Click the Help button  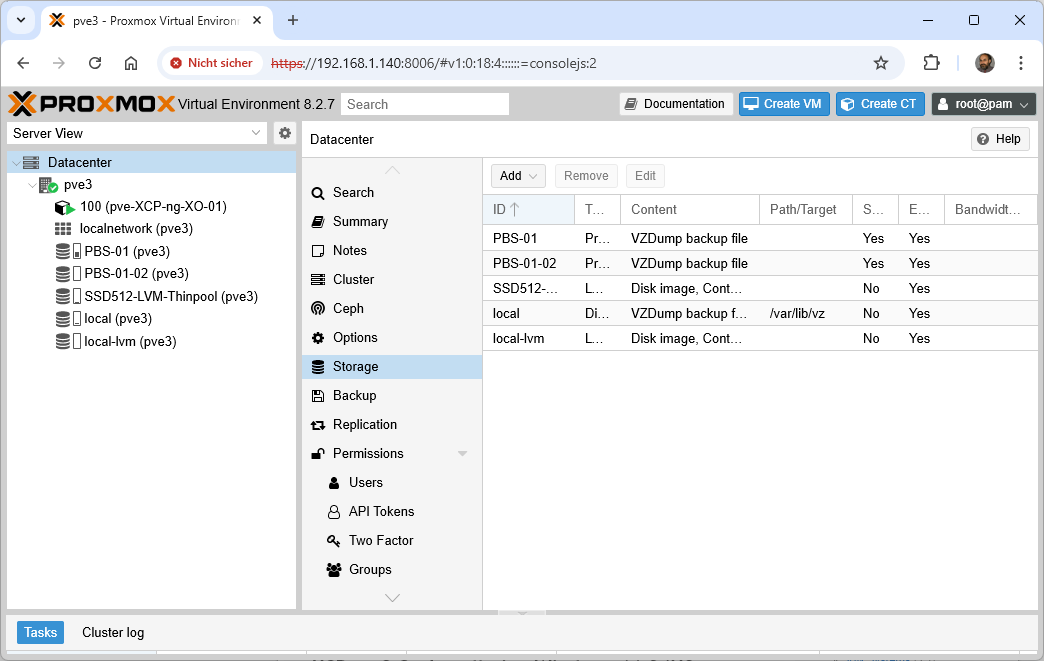[x=999, y=139]
